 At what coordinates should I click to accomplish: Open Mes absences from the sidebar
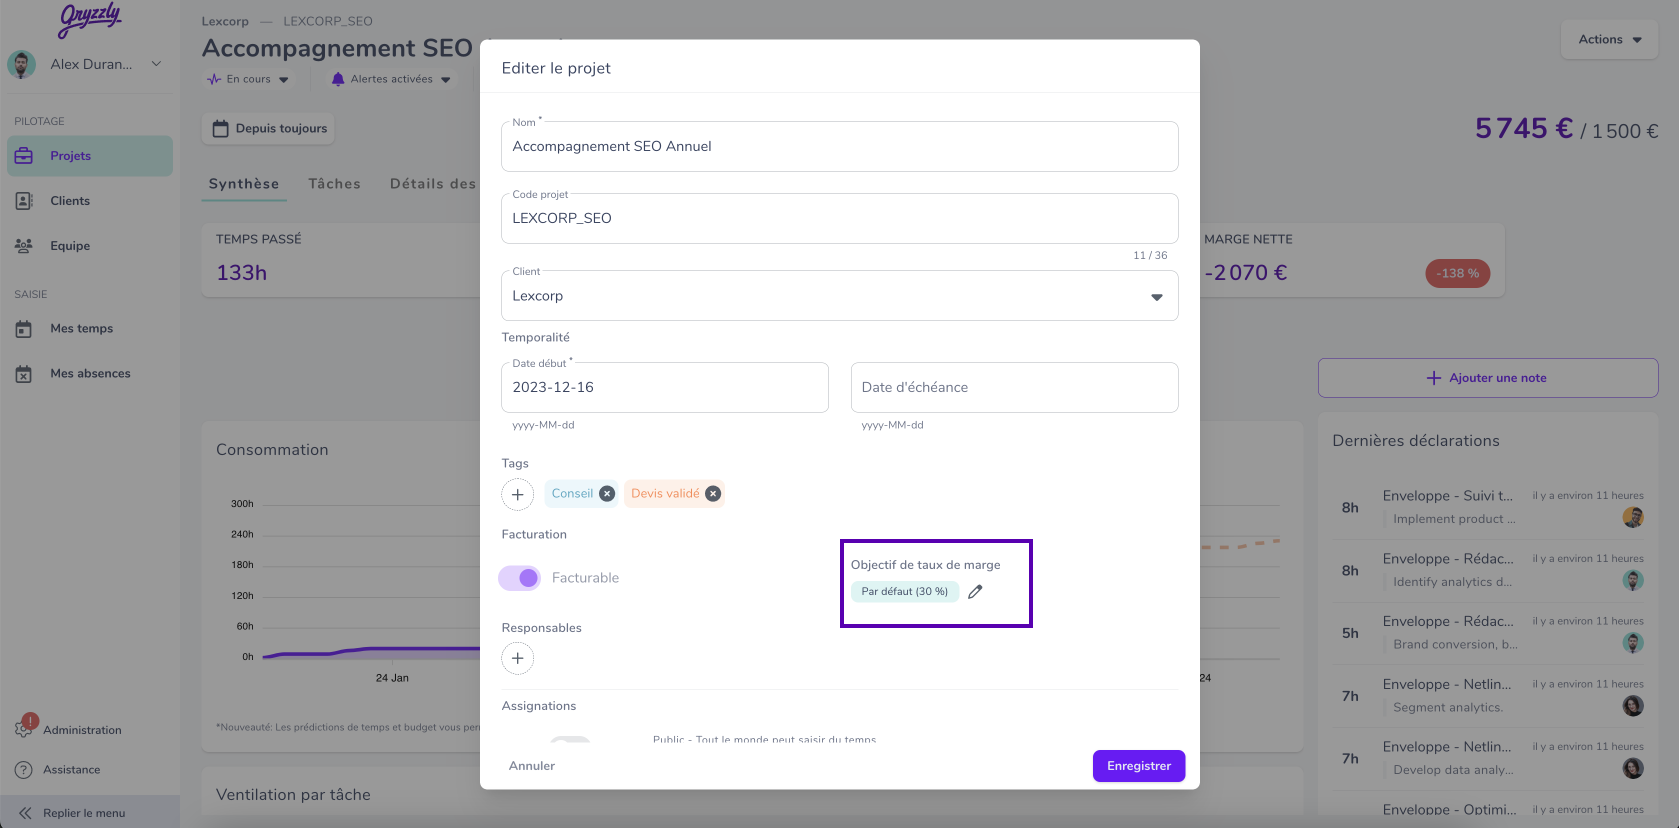(x=90, y=374)
